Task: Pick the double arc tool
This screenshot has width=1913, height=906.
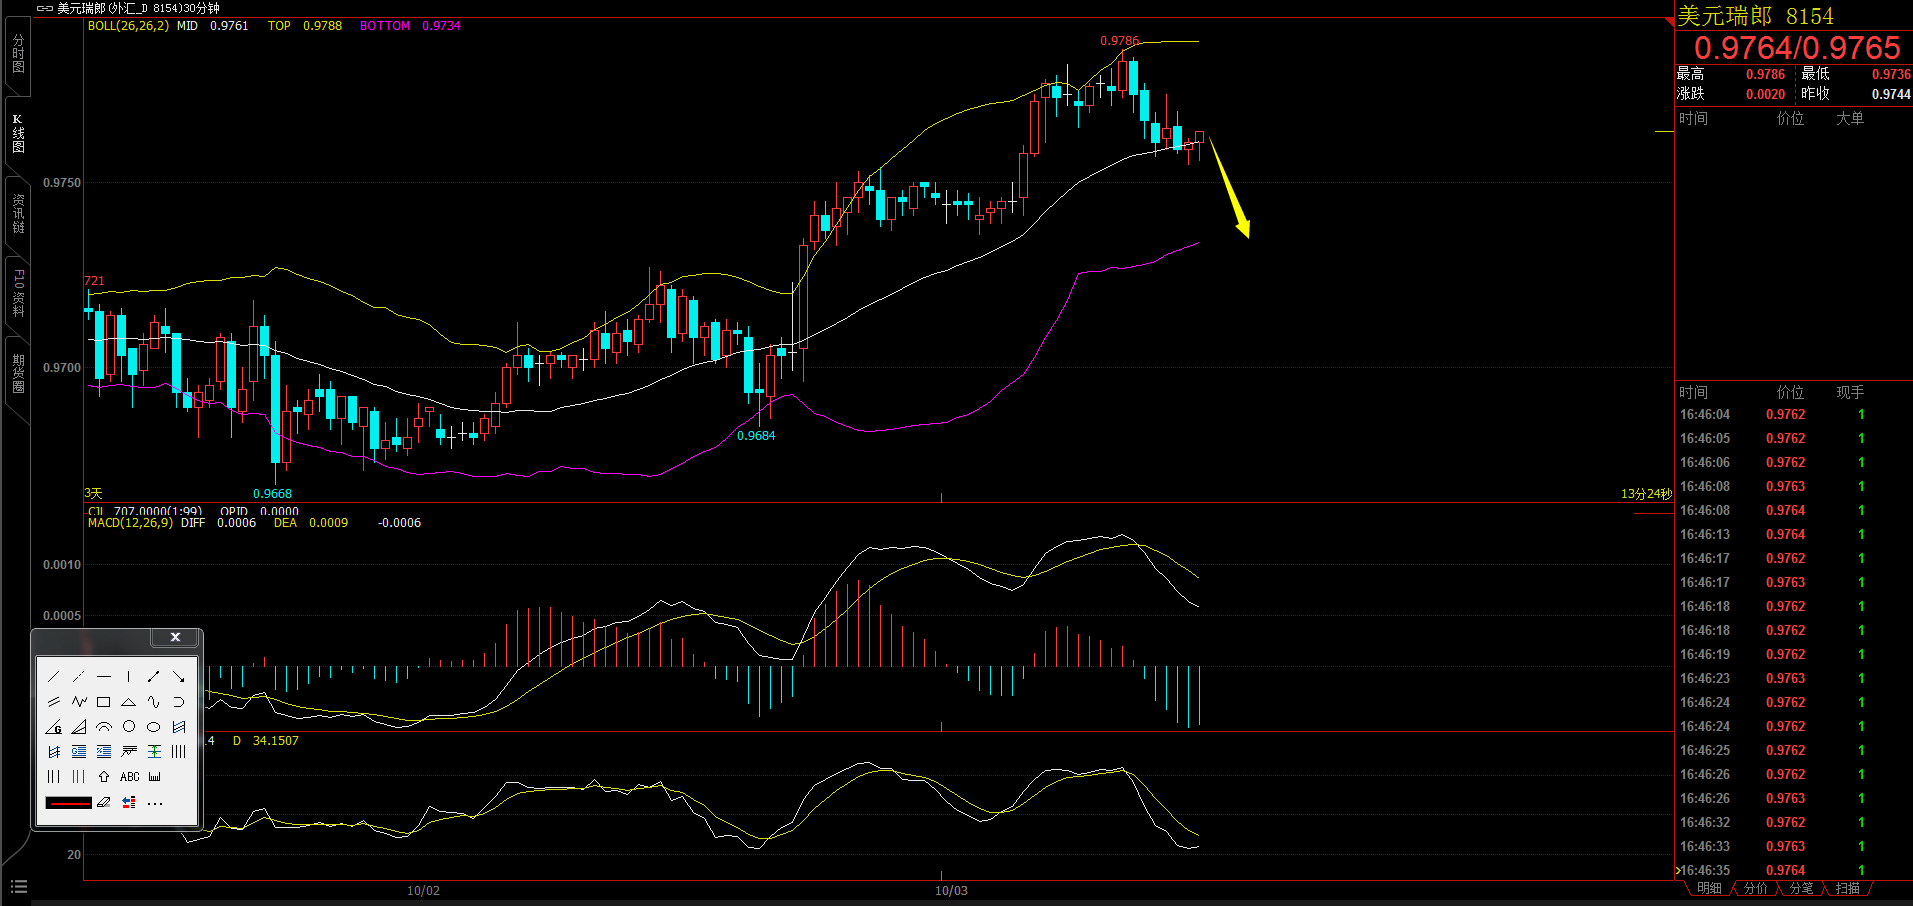Action: (x=104, y=727)
